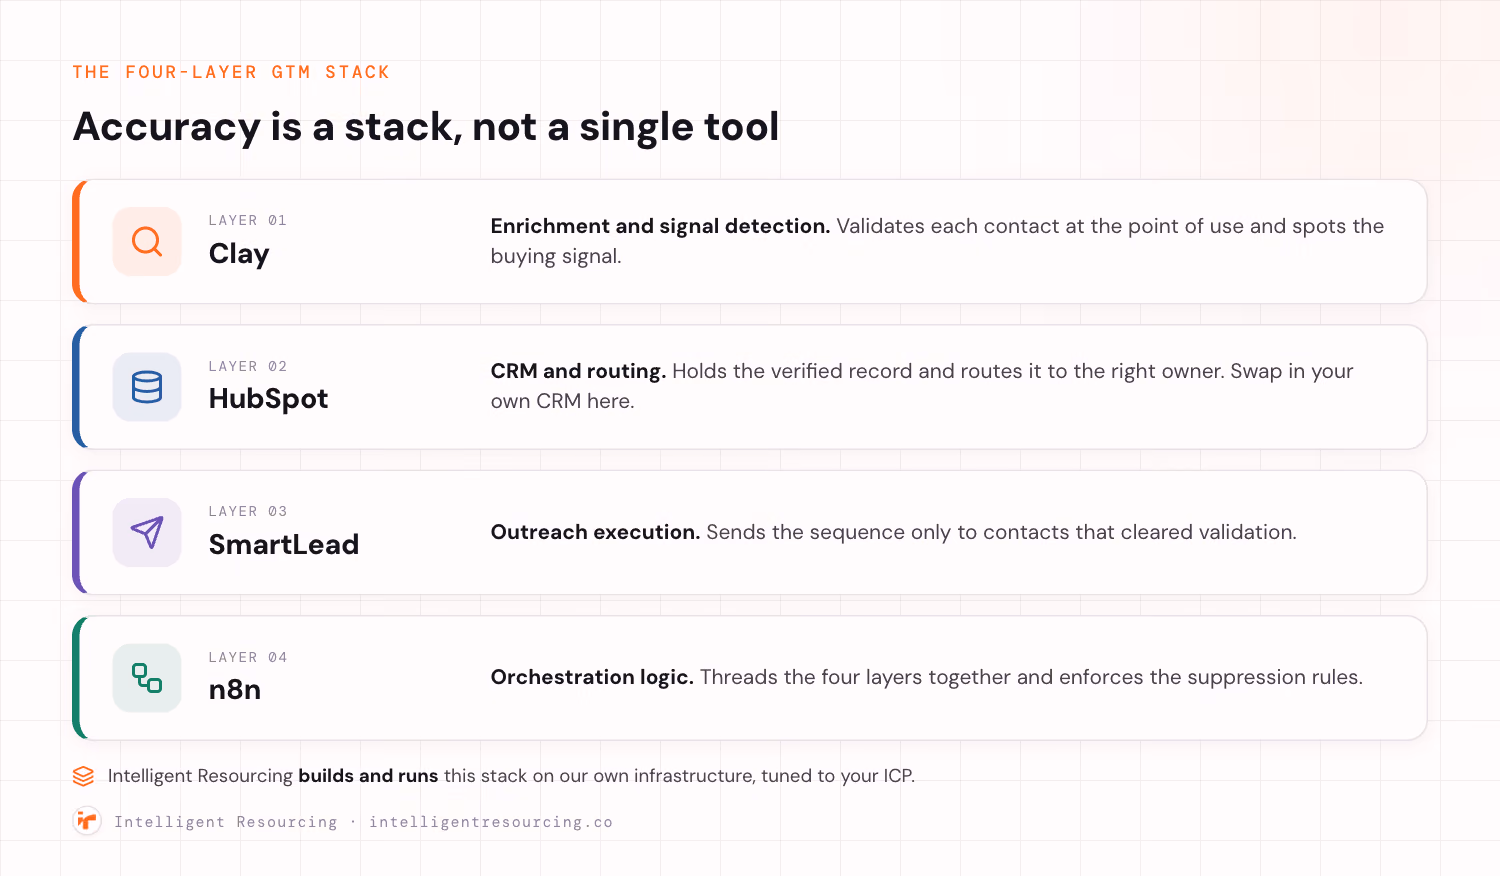This screenshot has height=876, width=1500.
Task: Click the "LAYER 04" label
Action: click(x=248, y=657)
